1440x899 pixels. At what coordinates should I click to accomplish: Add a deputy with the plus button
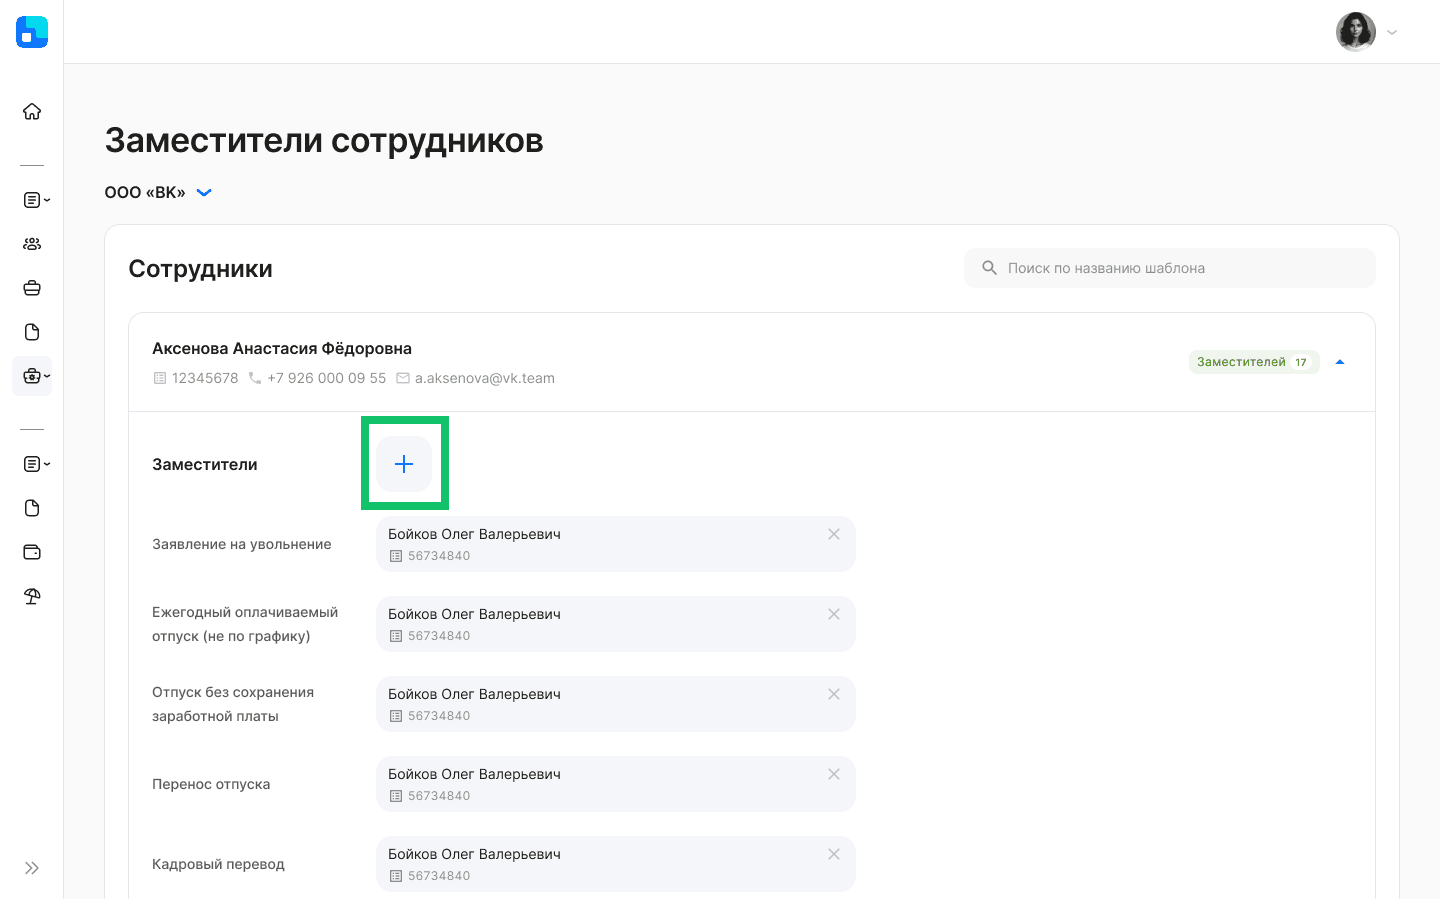404,464
